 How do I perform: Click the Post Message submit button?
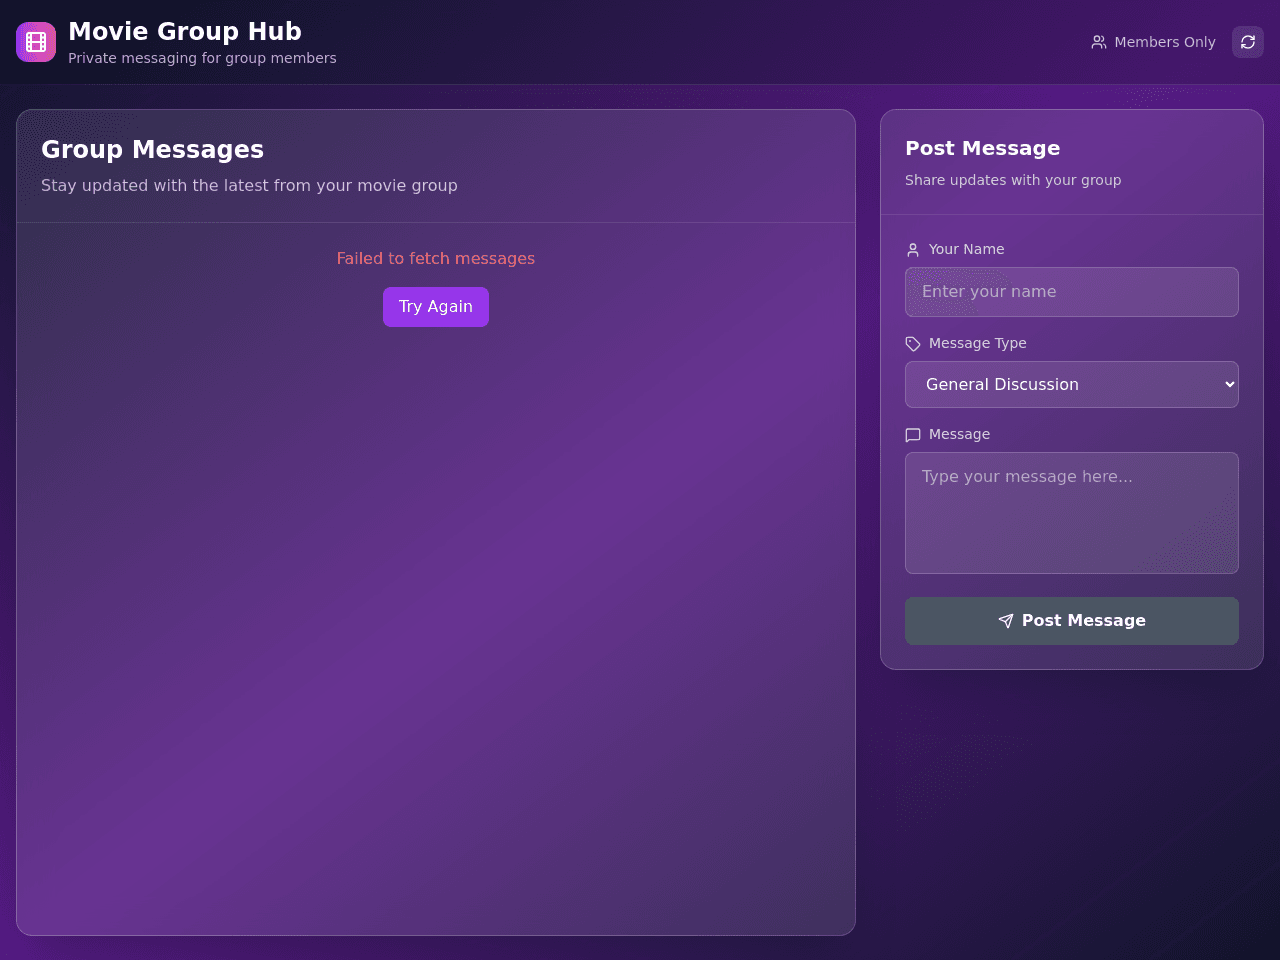pyautogui.click(x=1072, y=621)
